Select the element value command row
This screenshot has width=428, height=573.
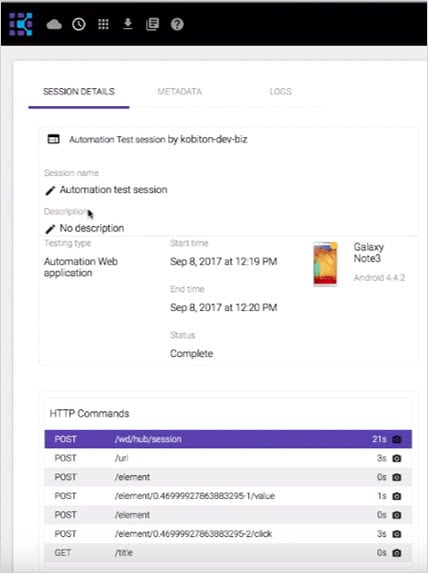(x=228, y=496)
